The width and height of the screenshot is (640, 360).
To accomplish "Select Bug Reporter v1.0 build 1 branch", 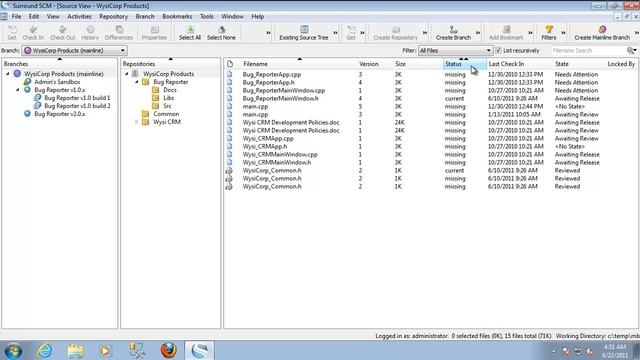I will 77,98.
